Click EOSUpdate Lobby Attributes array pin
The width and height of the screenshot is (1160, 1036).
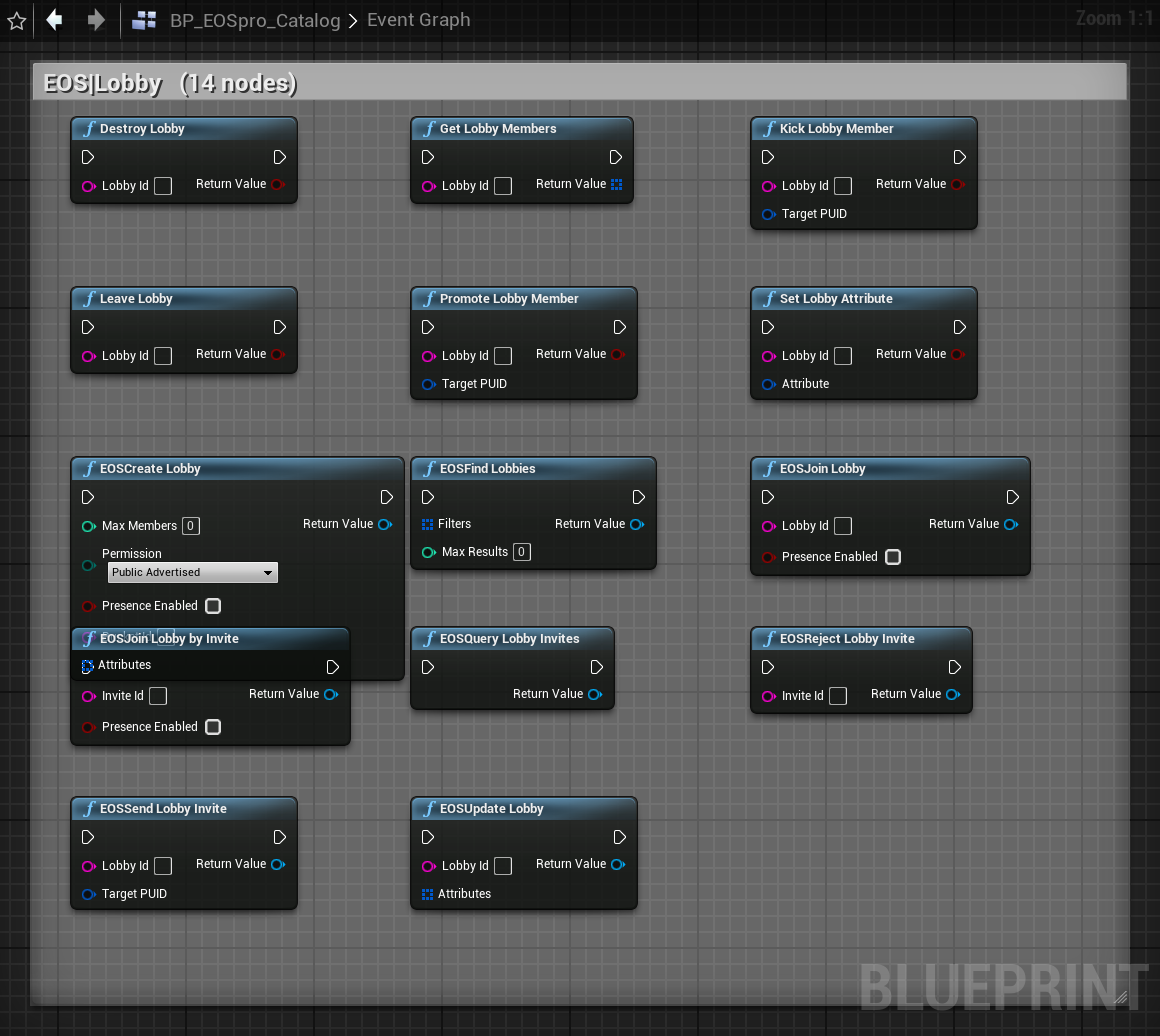(x=428, y=895)
